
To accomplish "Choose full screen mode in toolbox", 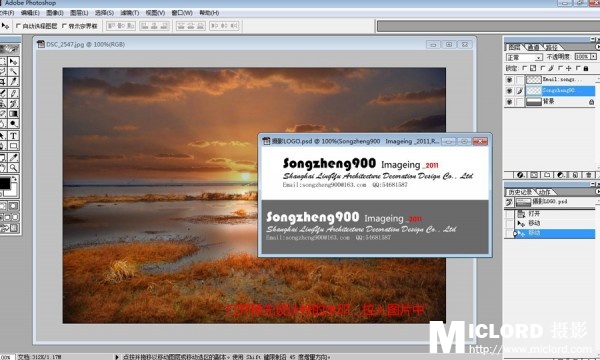I will tap(15, 217).
